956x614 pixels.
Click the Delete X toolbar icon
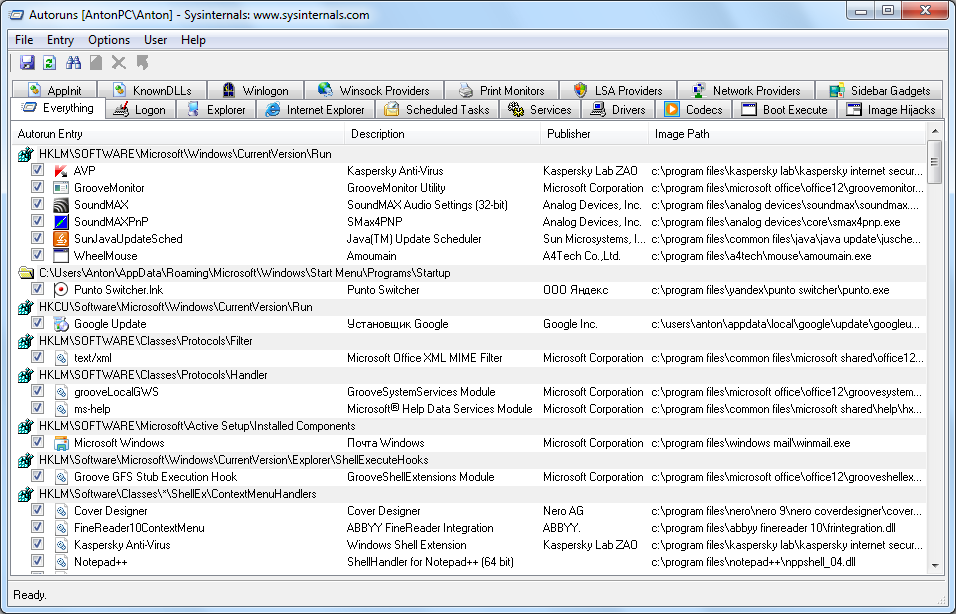(119, 62)
